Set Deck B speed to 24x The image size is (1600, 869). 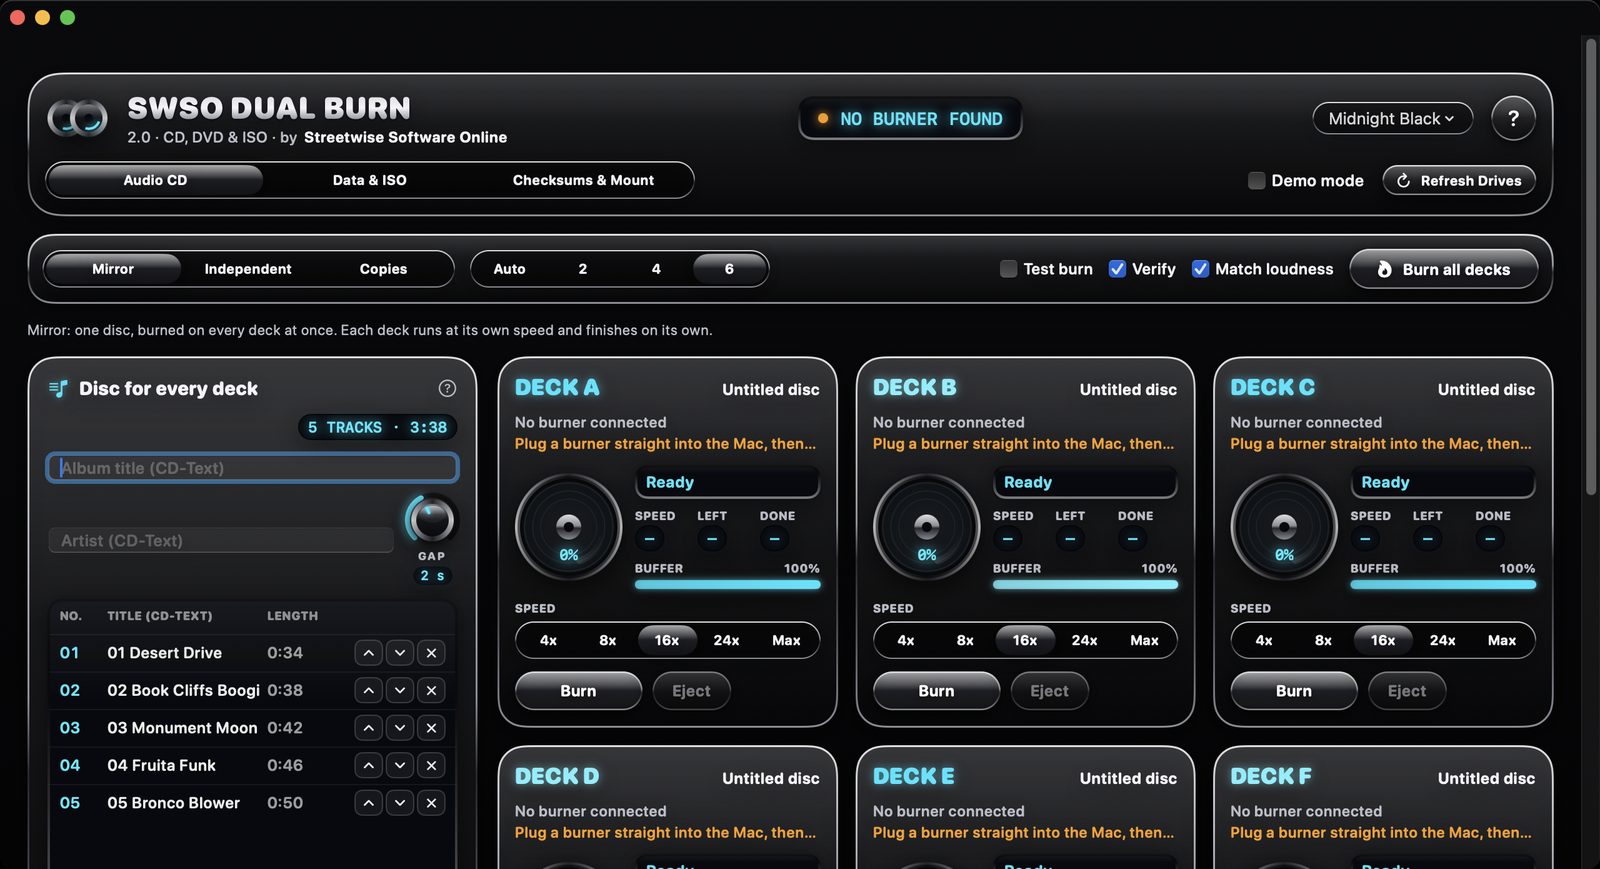pyautogui.click(x=1084, y=640)
